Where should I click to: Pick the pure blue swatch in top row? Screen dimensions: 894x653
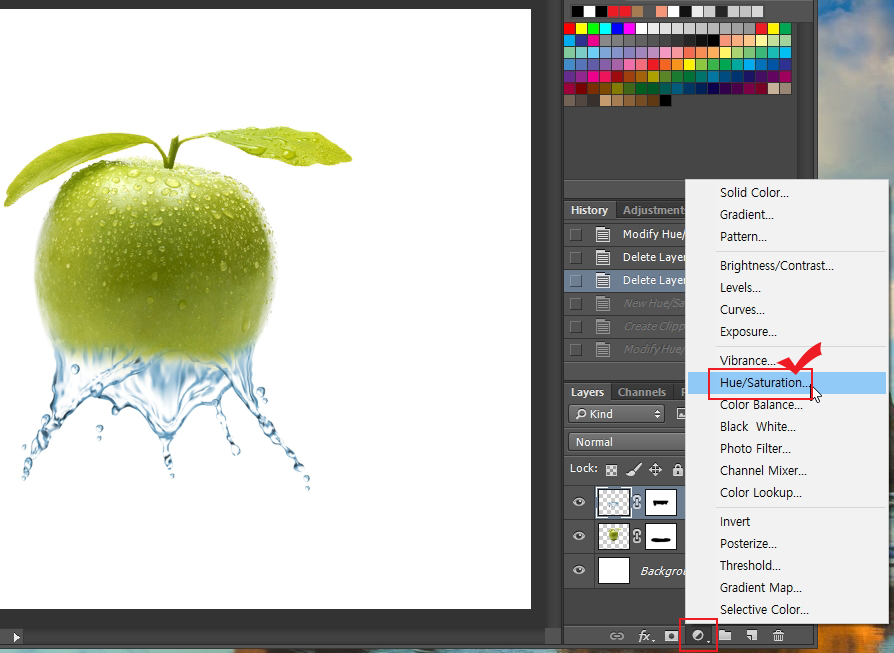[617, 29]
